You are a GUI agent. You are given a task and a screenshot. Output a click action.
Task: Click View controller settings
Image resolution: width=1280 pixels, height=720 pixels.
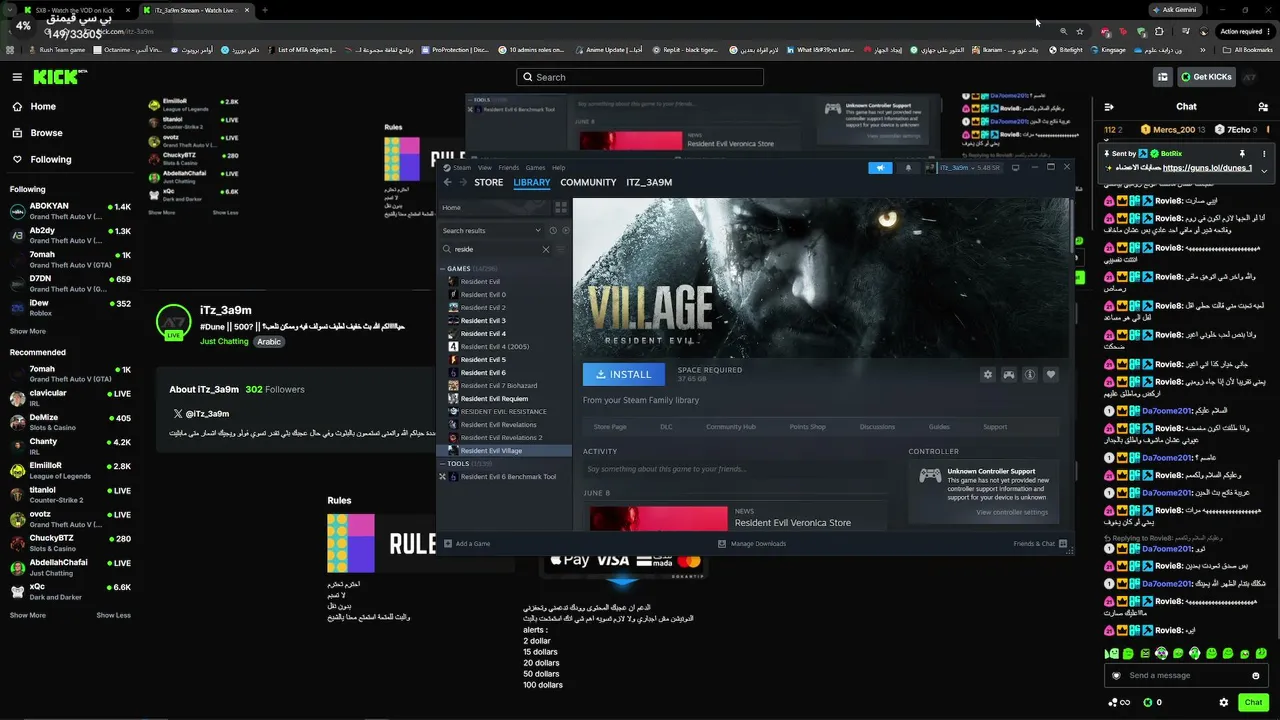pos(1012,513)
